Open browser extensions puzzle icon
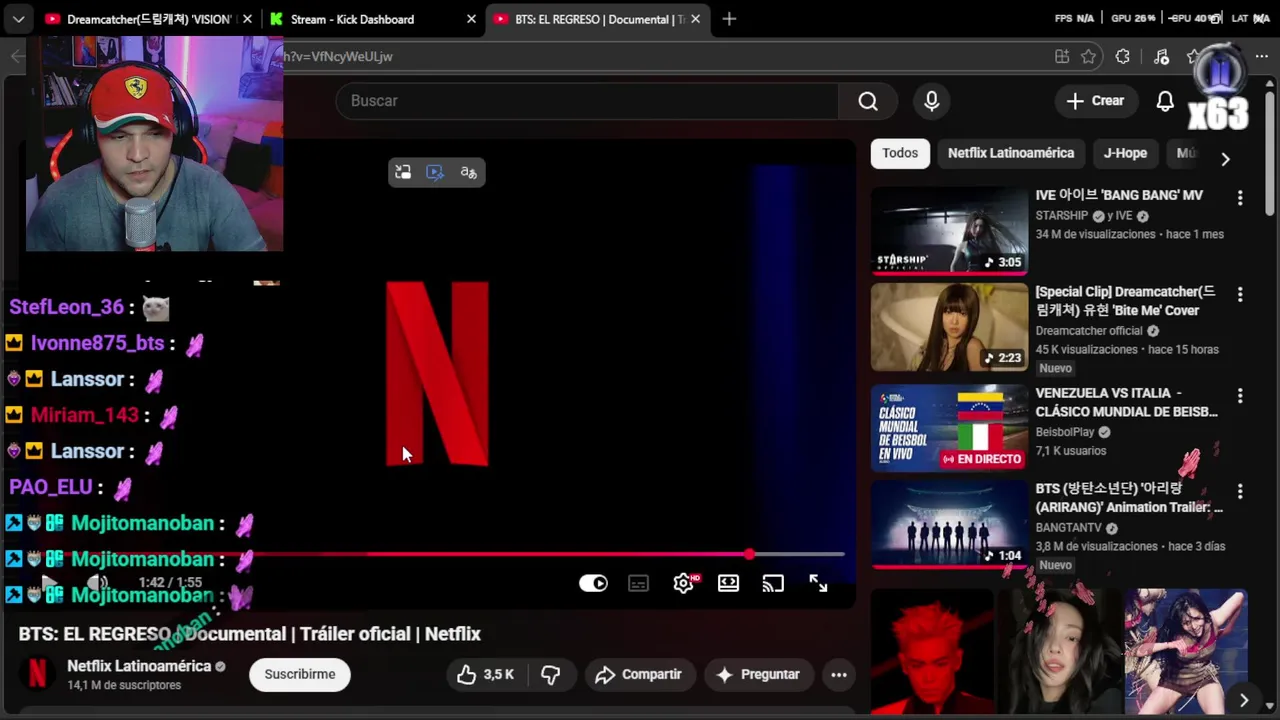 1123,57
